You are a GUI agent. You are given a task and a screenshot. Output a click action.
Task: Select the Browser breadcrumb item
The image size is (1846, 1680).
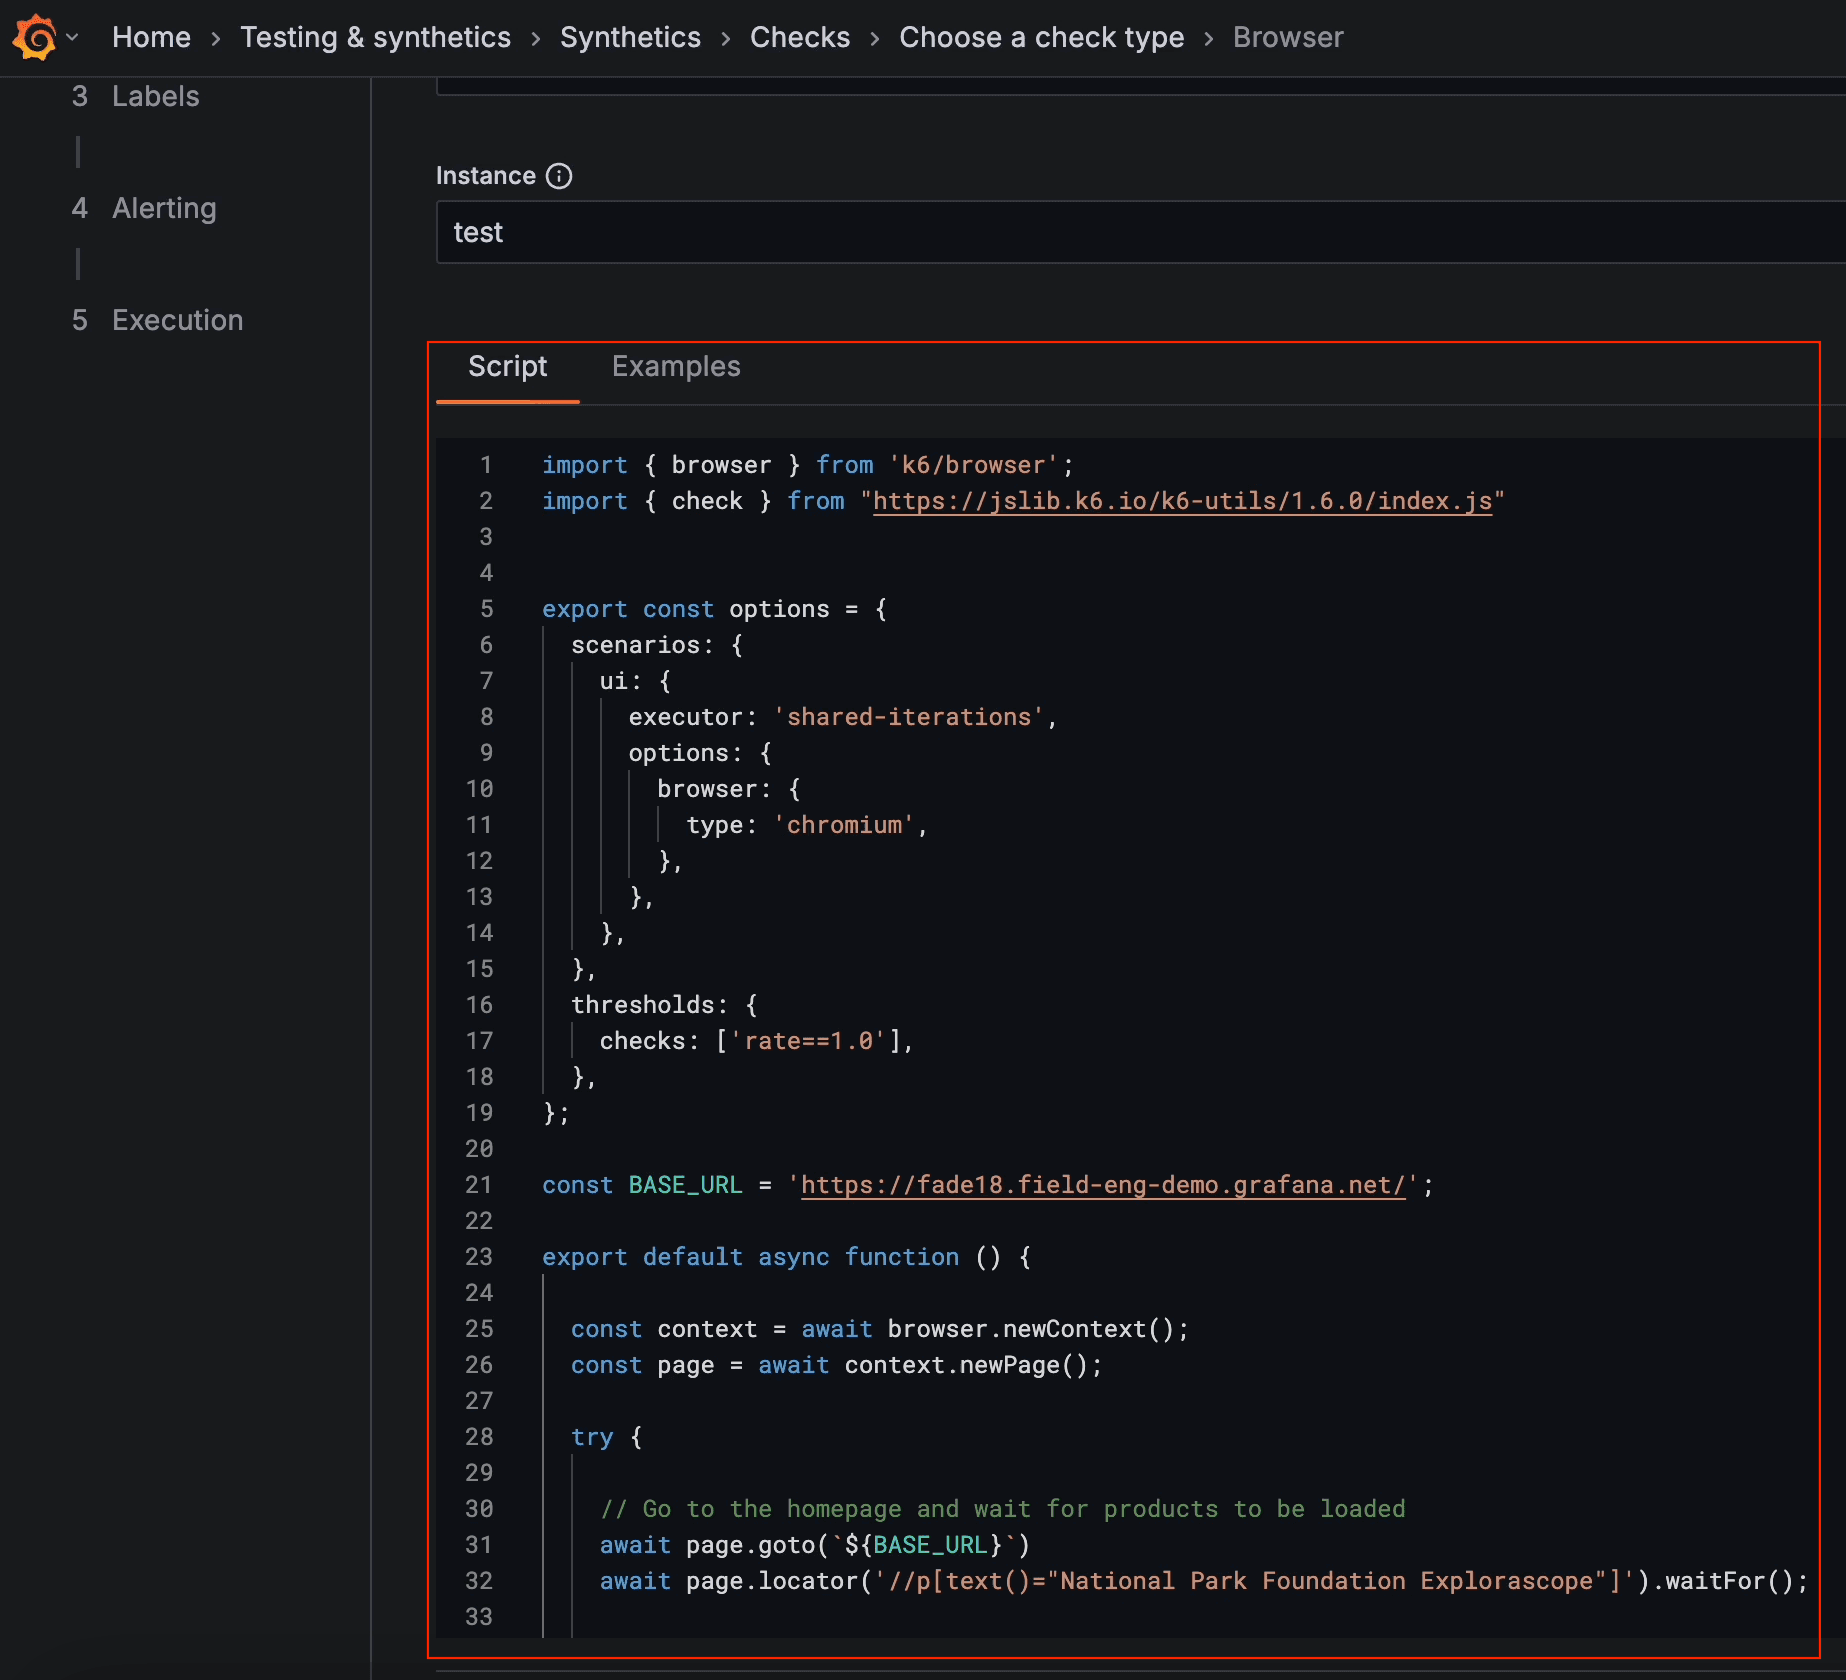[1288, 37]
